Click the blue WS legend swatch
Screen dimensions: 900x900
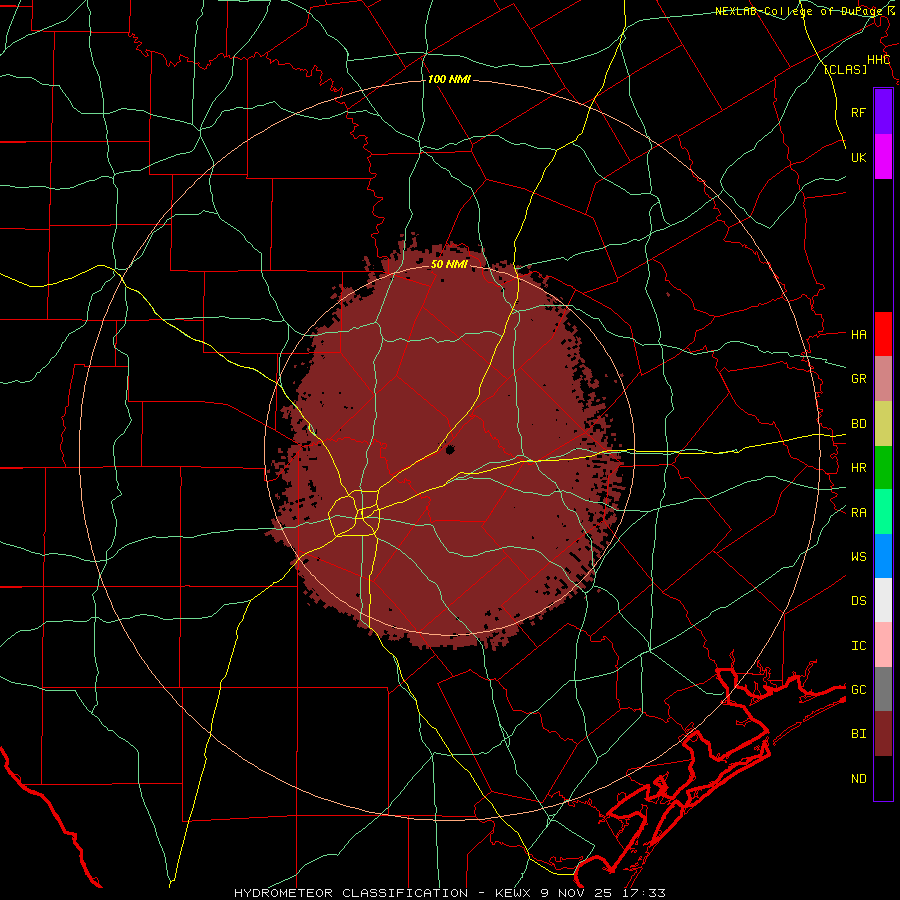pos(883,556)
